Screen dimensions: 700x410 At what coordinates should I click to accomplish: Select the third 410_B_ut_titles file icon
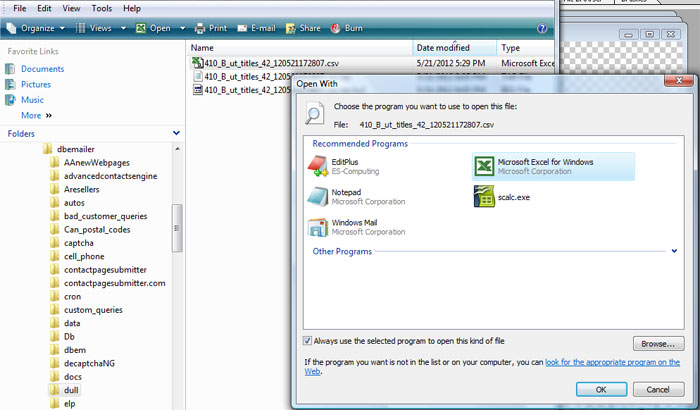tap(198, 90)
